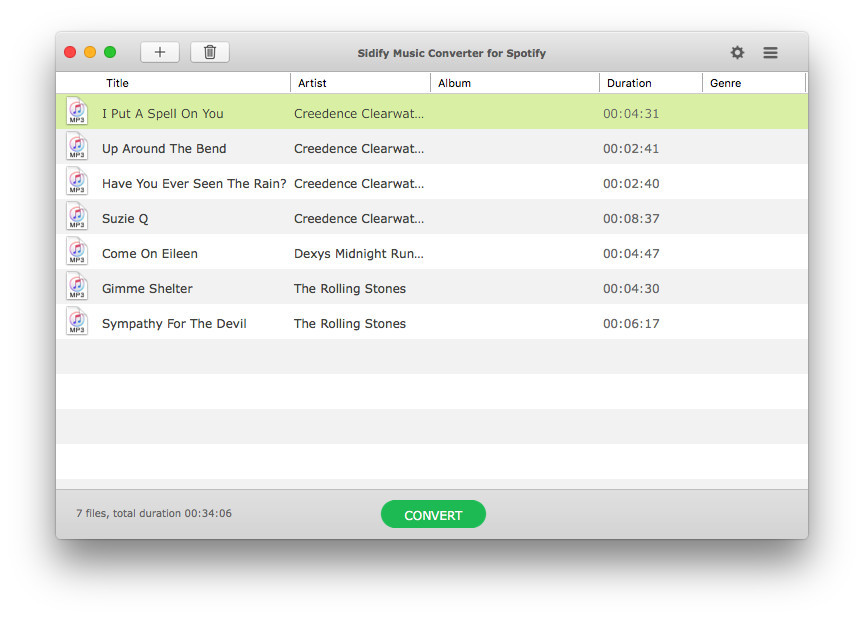The image size is (864, 619).
Task: Click The Rolling Stones artist for Gimme Shelter
Action: pos(350,289)
